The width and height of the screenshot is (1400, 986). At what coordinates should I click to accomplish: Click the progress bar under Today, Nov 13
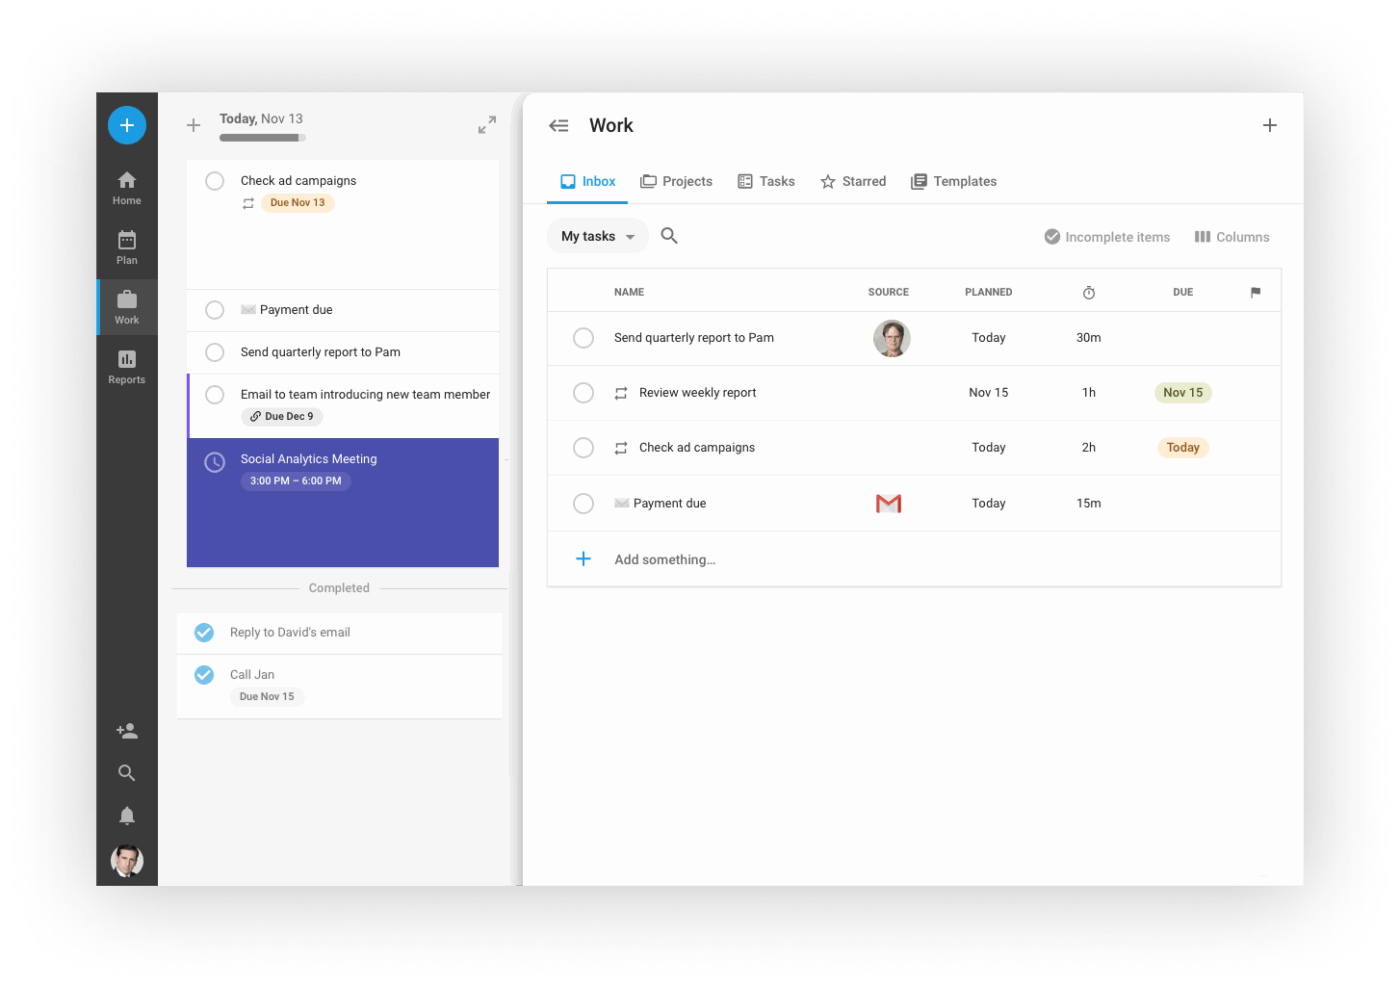(261, 136)
